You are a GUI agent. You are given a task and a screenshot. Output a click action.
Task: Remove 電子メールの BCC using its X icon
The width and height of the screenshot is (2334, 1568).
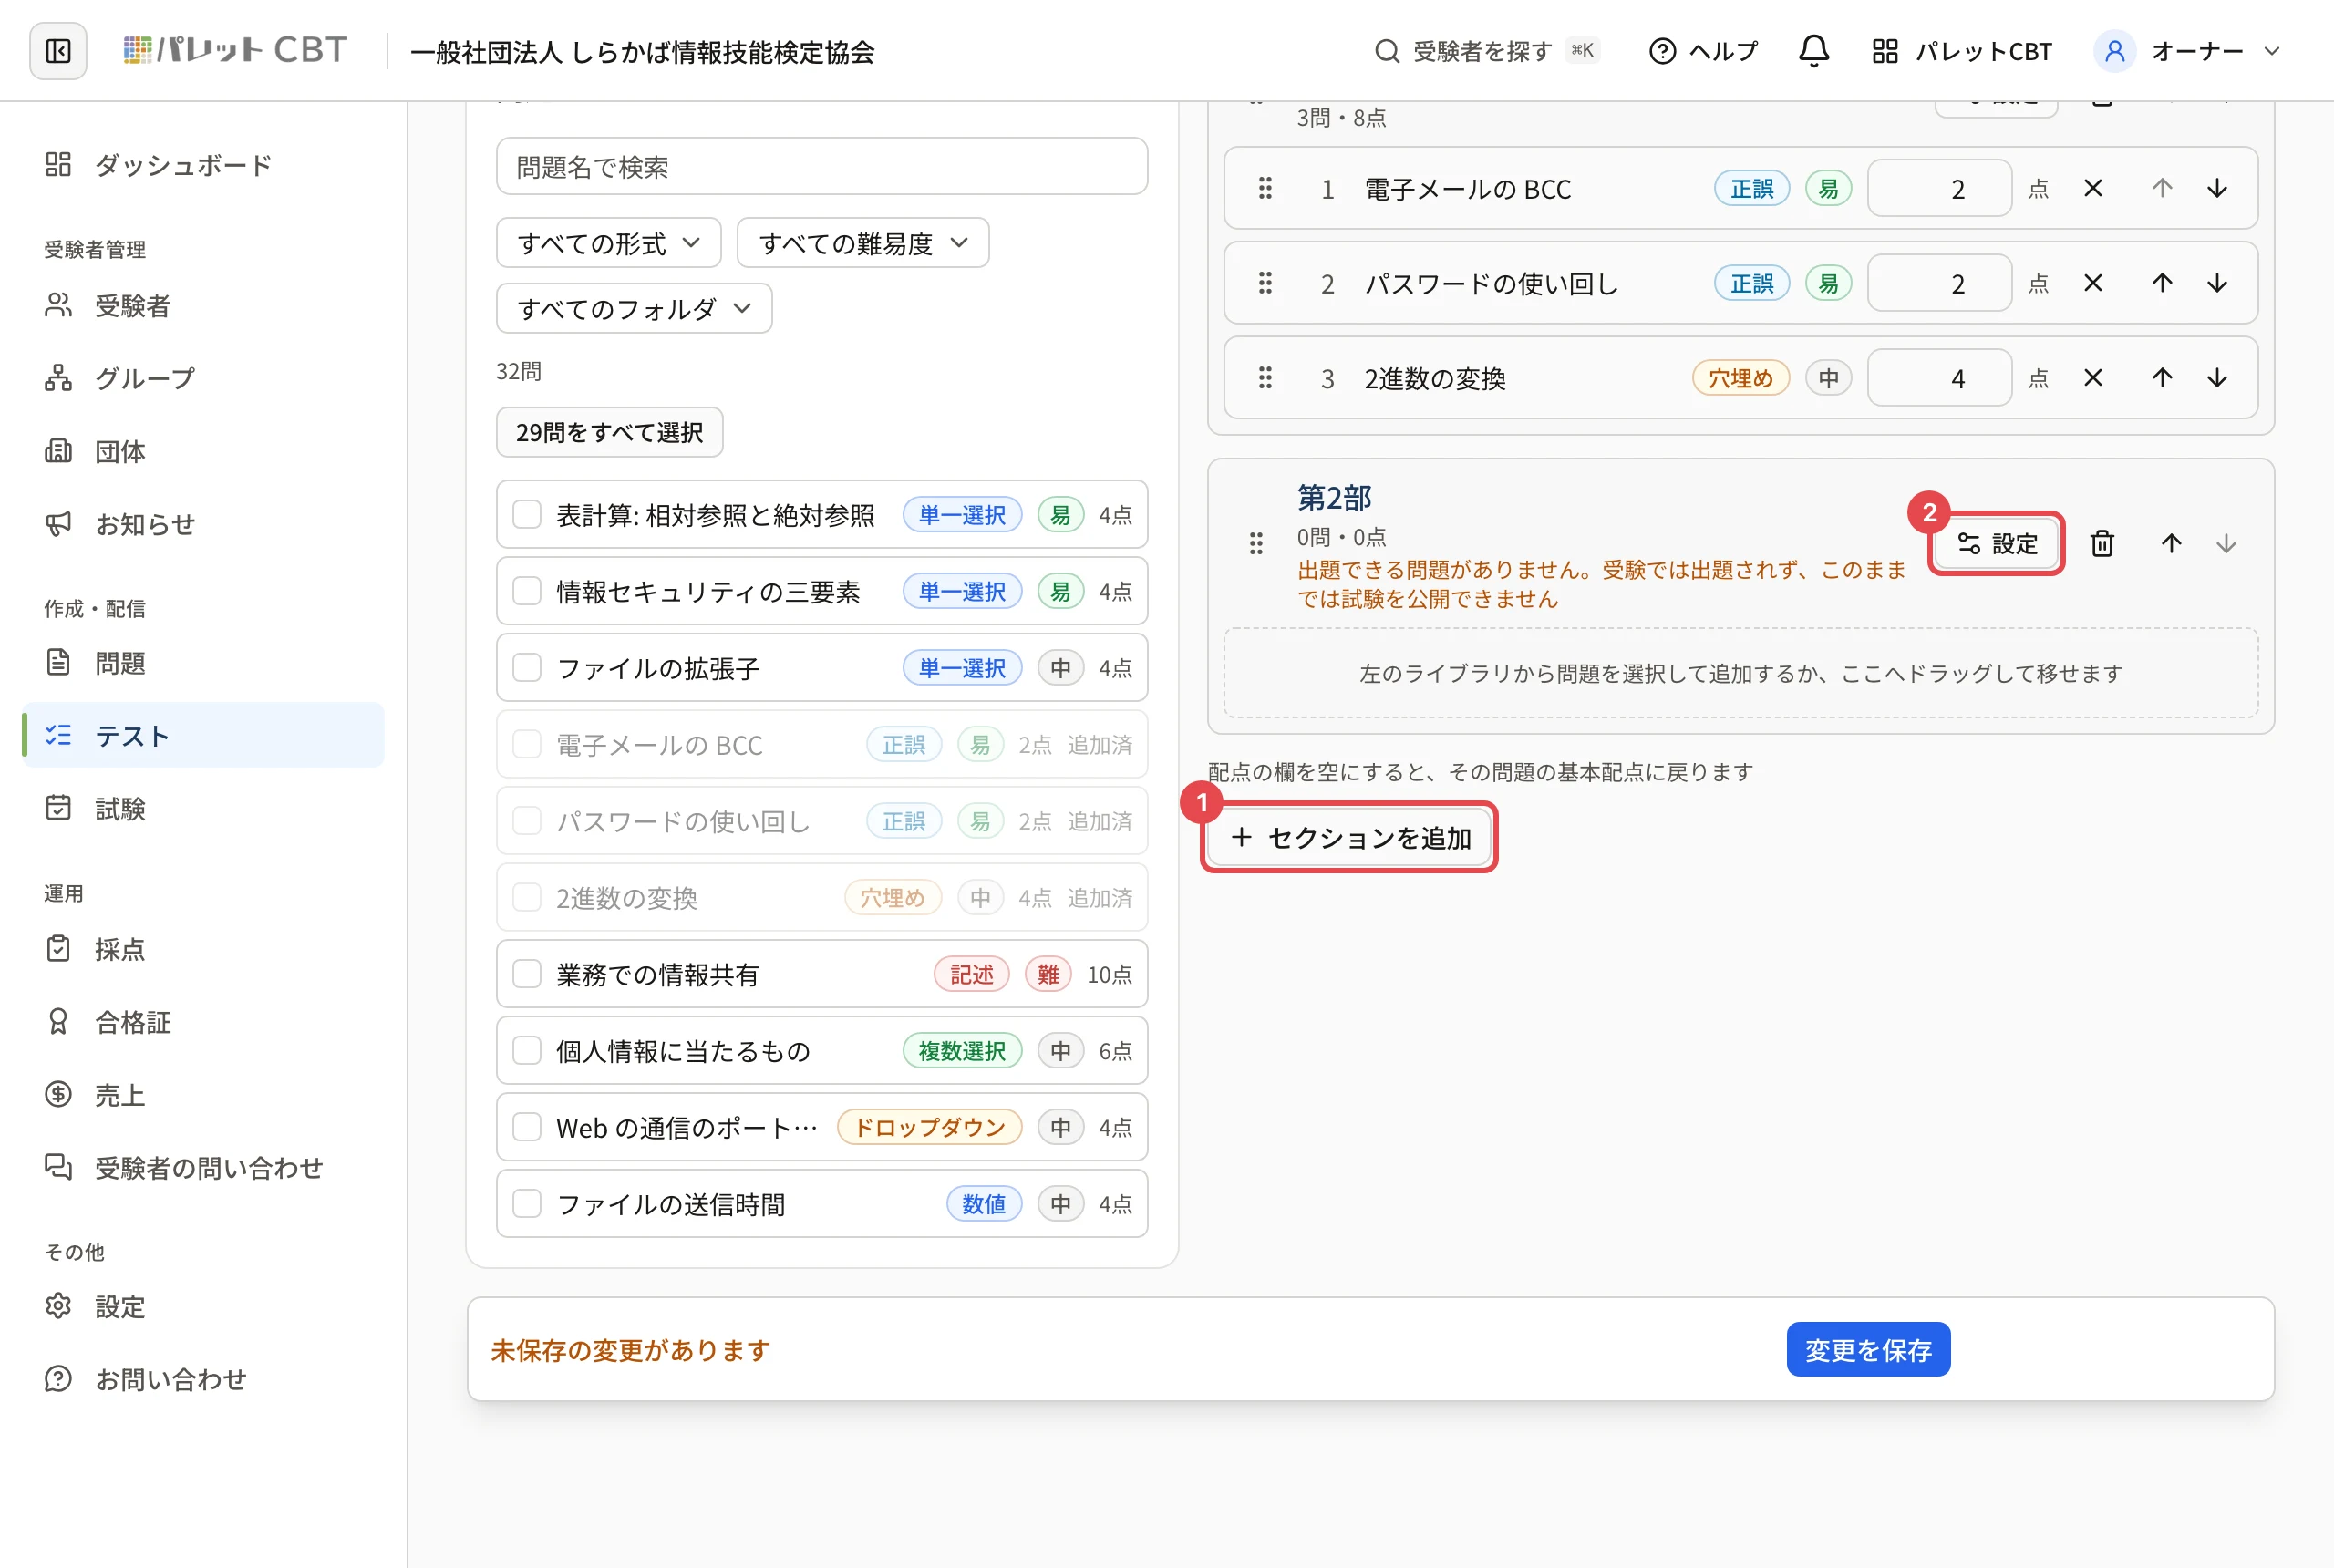click(2092, 188)
